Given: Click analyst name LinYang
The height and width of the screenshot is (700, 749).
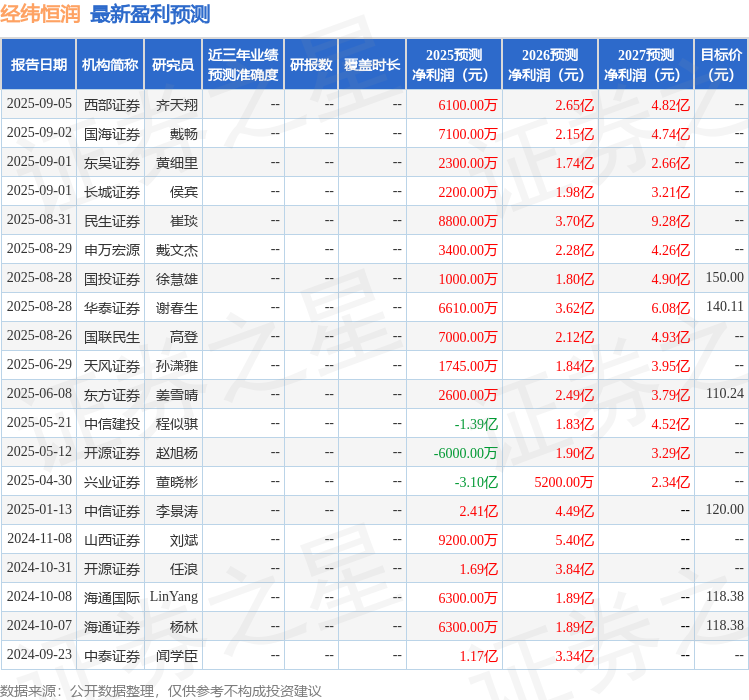Looking at the screenshot, I should point(174,597).
